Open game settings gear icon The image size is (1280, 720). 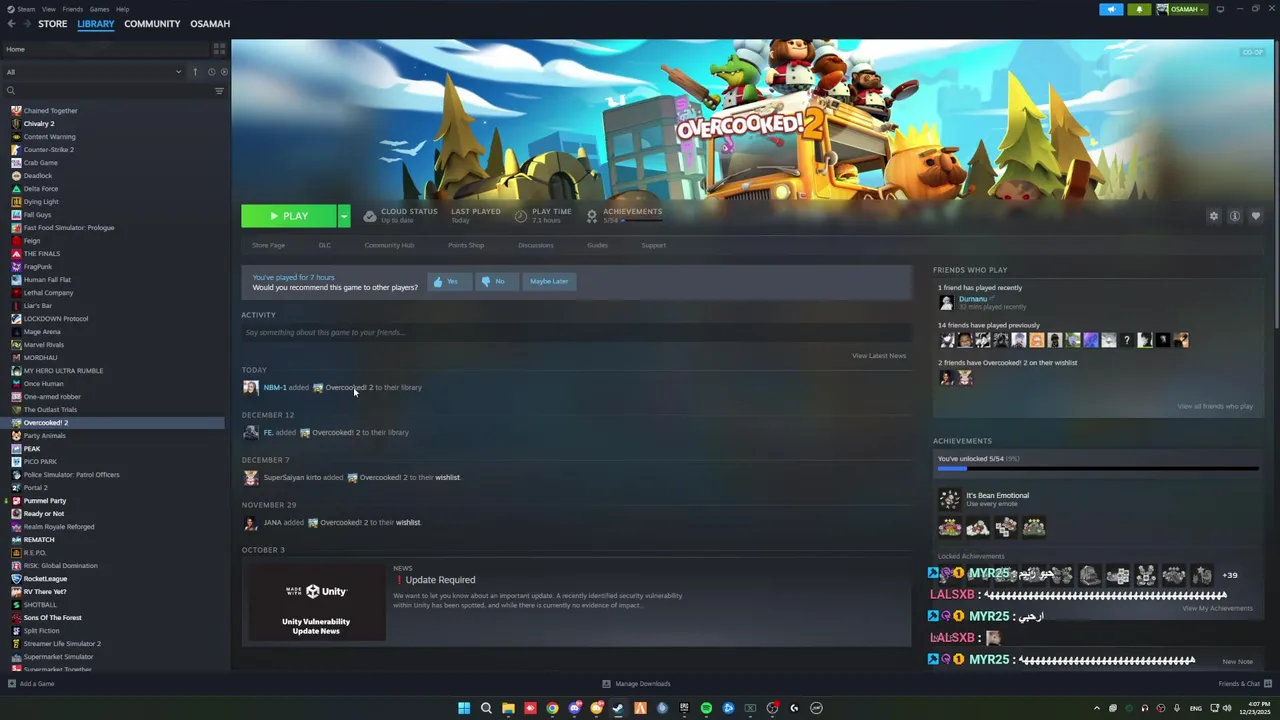click(1214, 216)
